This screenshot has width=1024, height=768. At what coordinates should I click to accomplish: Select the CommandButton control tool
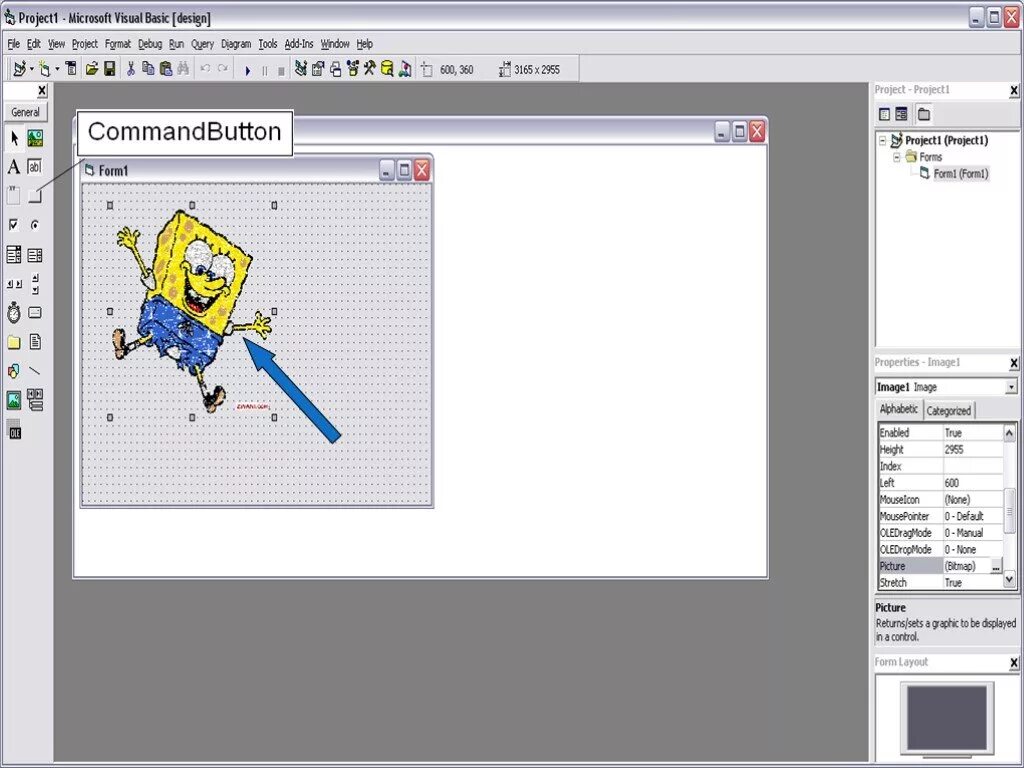(35, 195)
